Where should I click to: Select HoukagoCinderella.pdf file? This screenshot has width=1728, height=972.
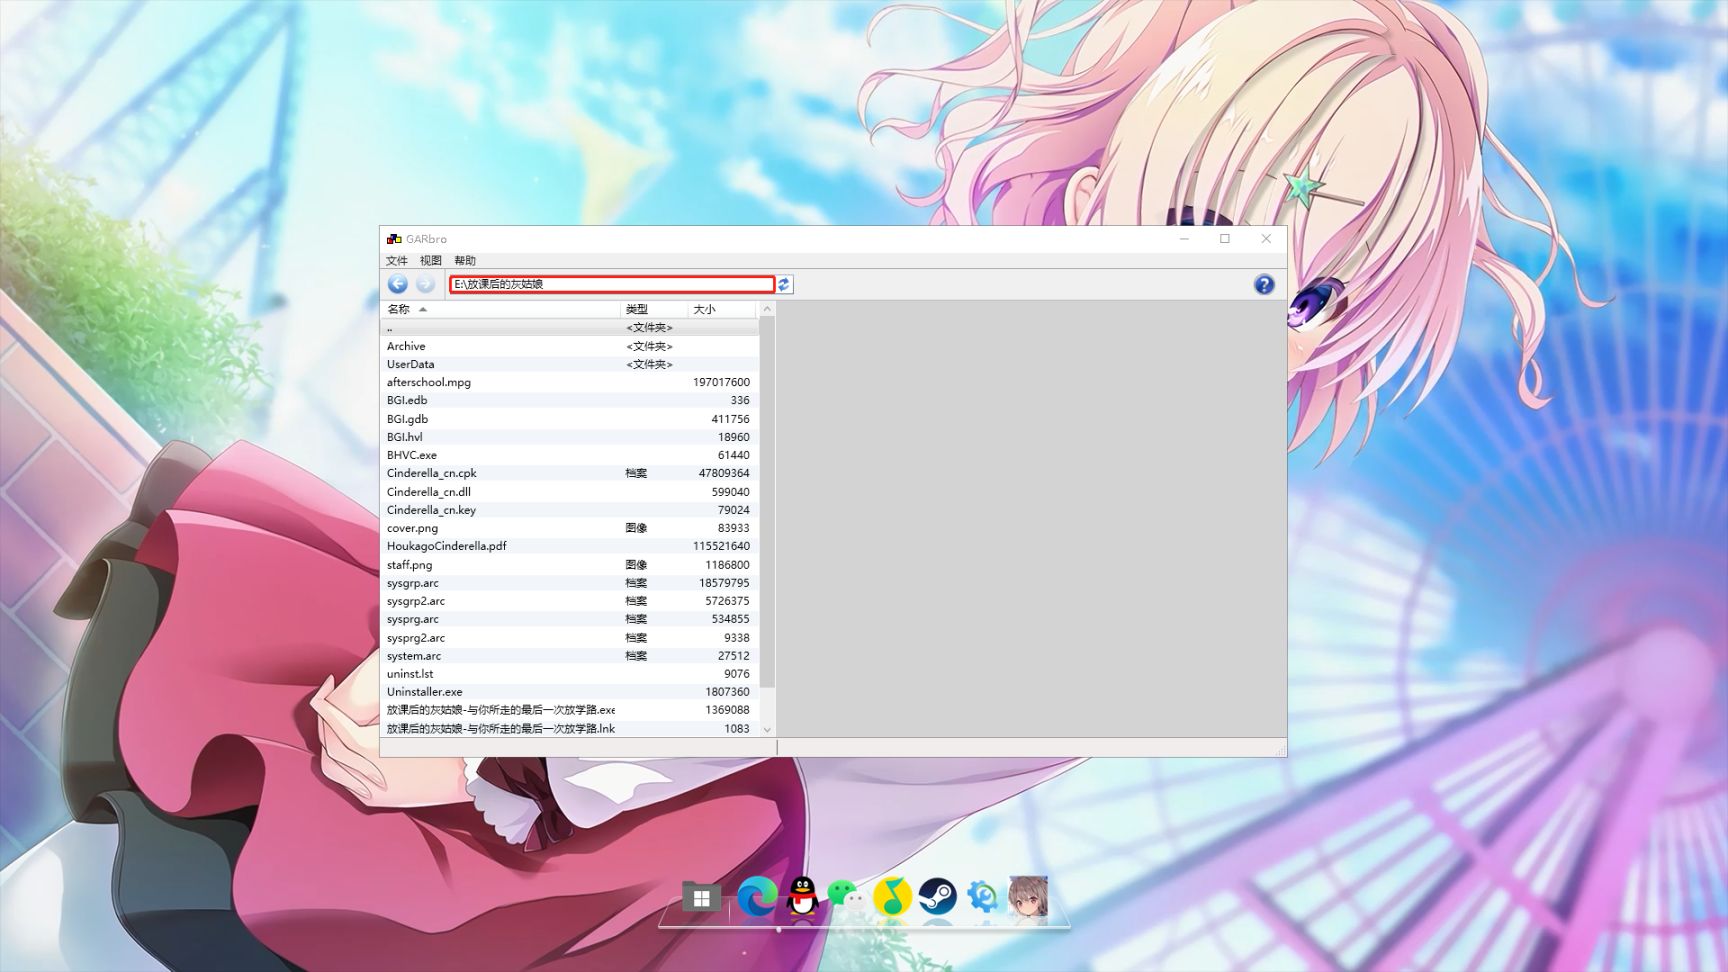[x=570, y=546]
